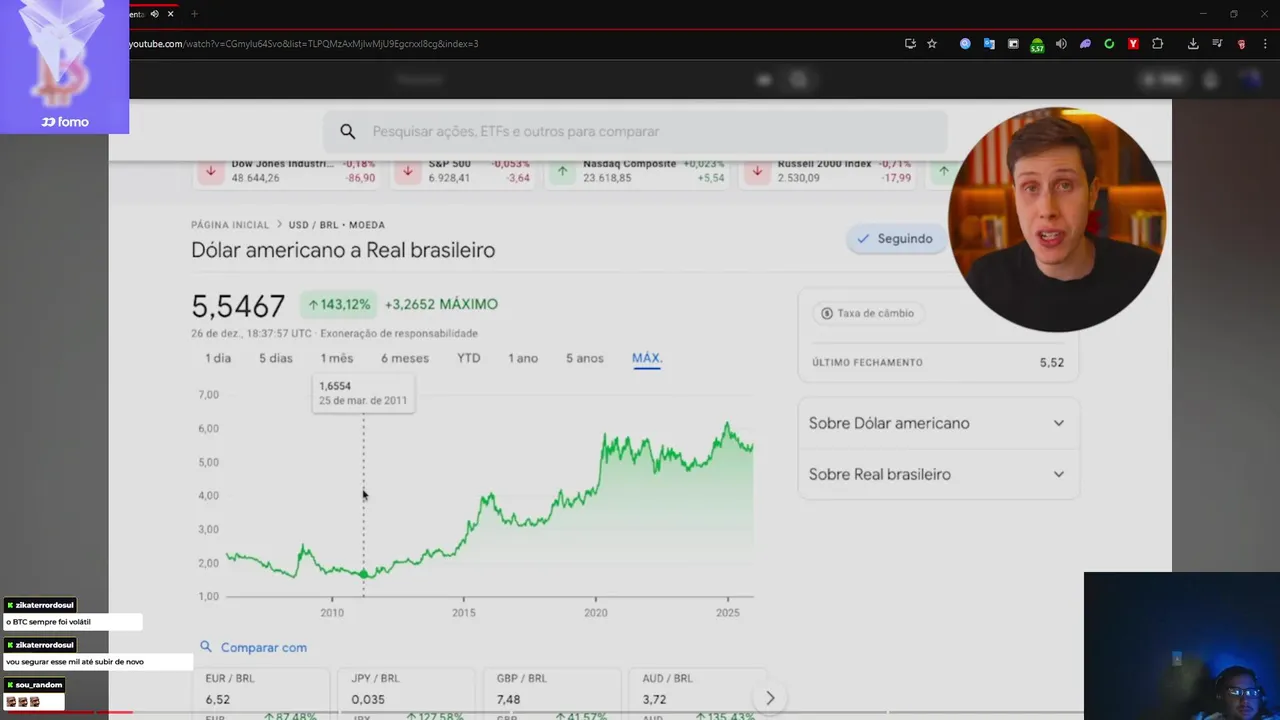Screen dimensions: 1280x720
Task: Expand Sobre Real brasileiro section
Action: (938, 474)
